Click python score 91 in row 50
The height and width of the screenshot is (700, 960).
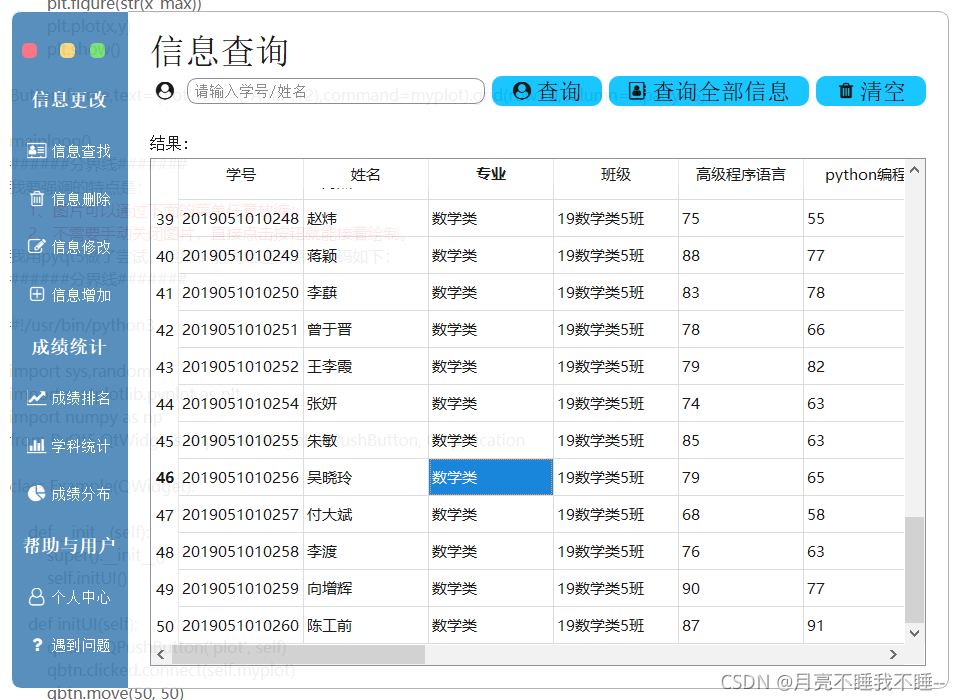[x=853, y=626]
